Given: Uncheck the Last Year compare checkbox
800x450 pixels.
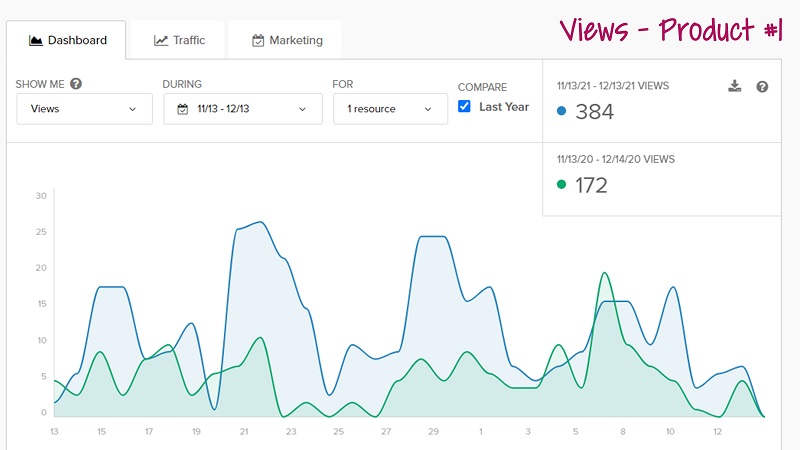Looking at the screenshot, I should tap(464, 106).
